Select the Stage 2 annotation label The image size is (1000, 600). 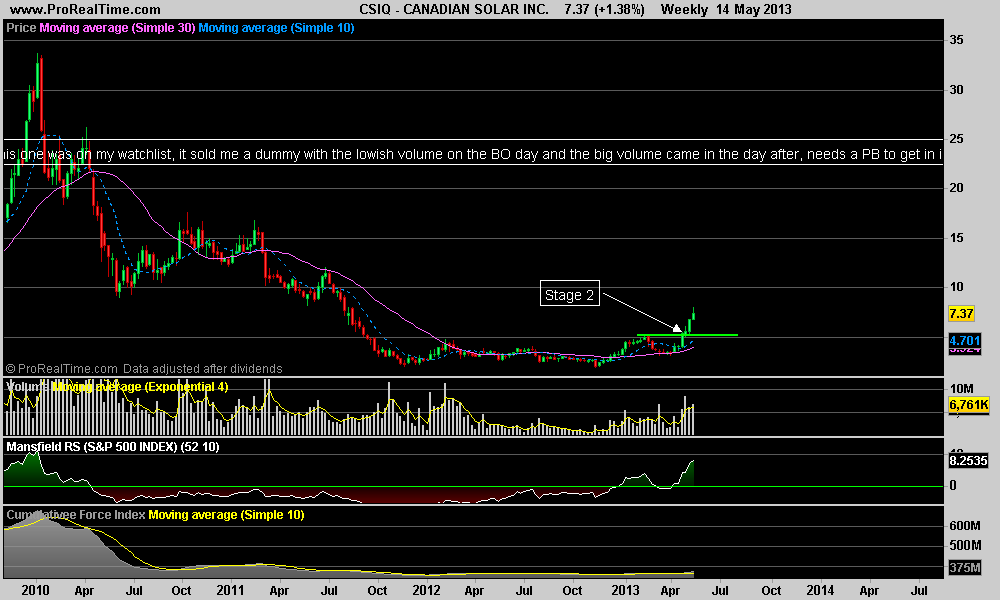pos(570,295)
